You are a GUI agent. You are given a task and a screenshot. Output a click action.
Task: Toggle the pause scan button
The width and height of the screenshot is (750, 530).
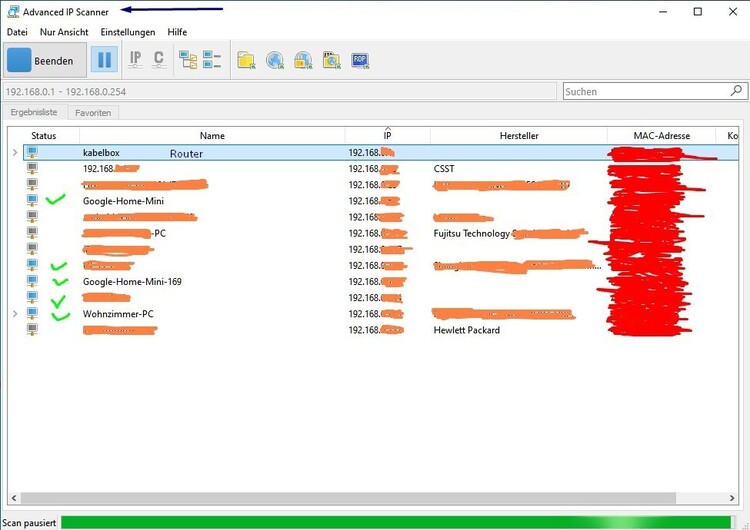(x=104, y=60)
